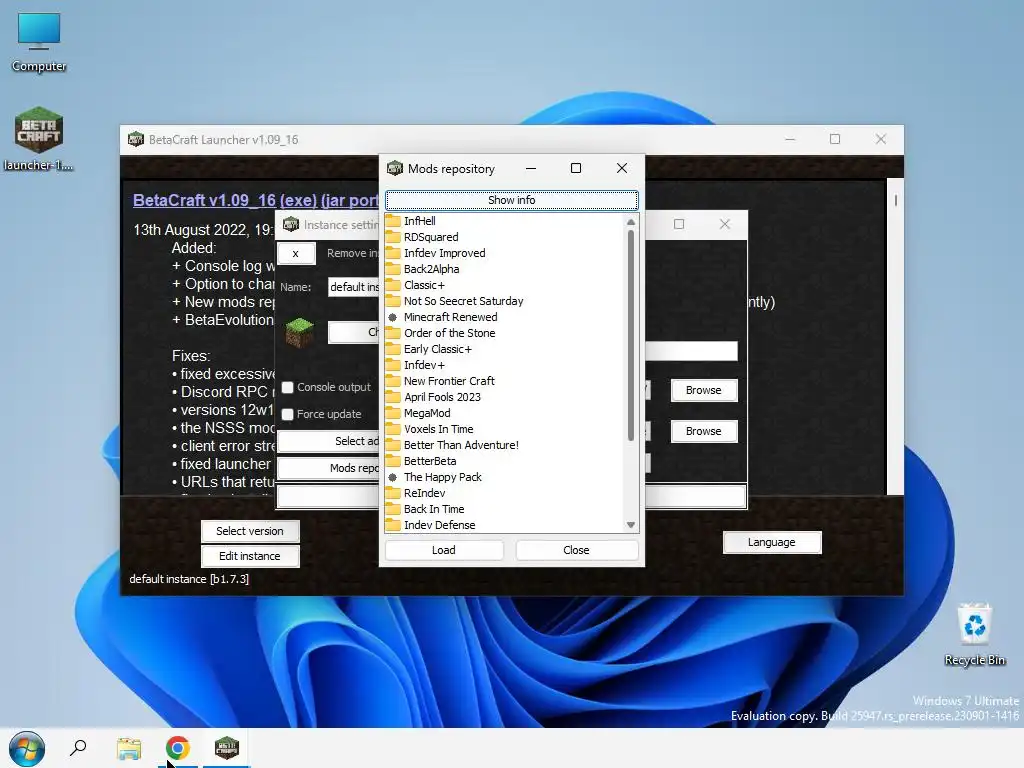Select the New Frontier Craft folder

[440, 381]
